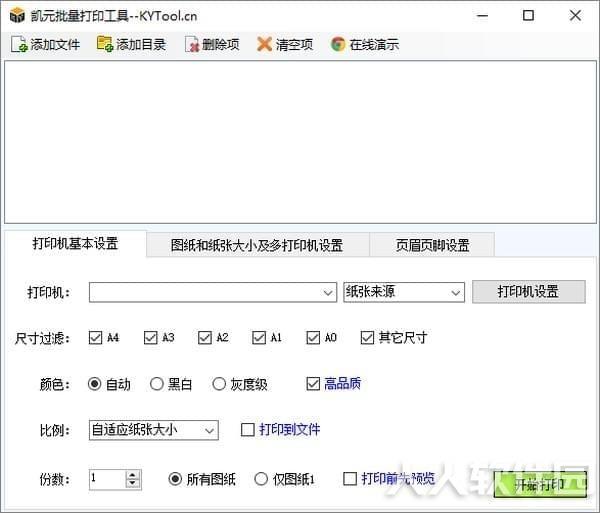Uncheck the A2 size filter checkbox
This screenshot has width=600, height=513.
pos(205,338)
